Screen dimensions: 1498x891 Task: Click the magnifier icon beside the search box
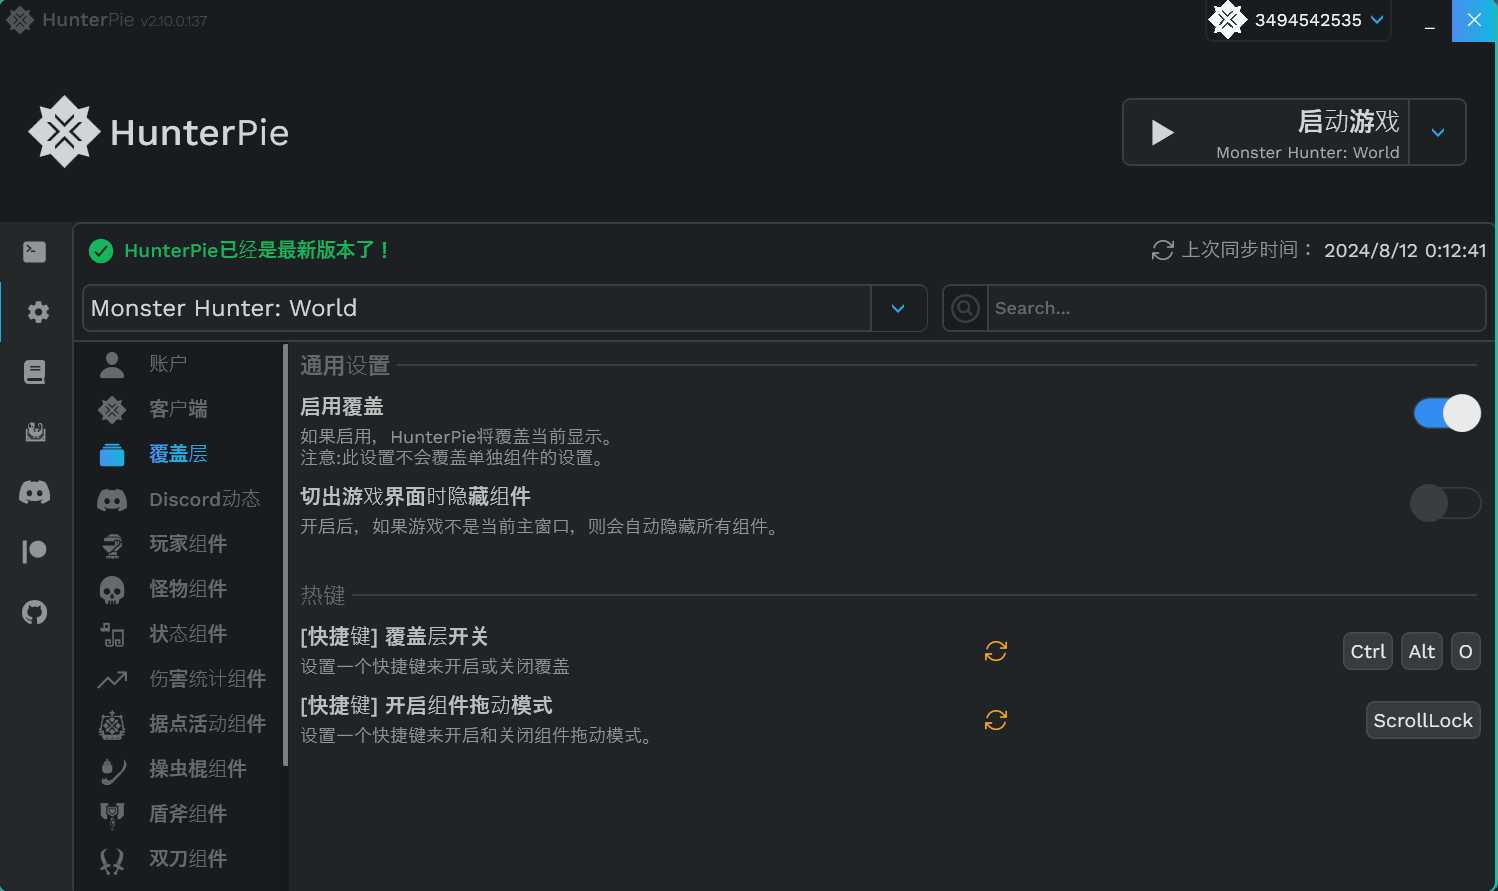[963, 308]
